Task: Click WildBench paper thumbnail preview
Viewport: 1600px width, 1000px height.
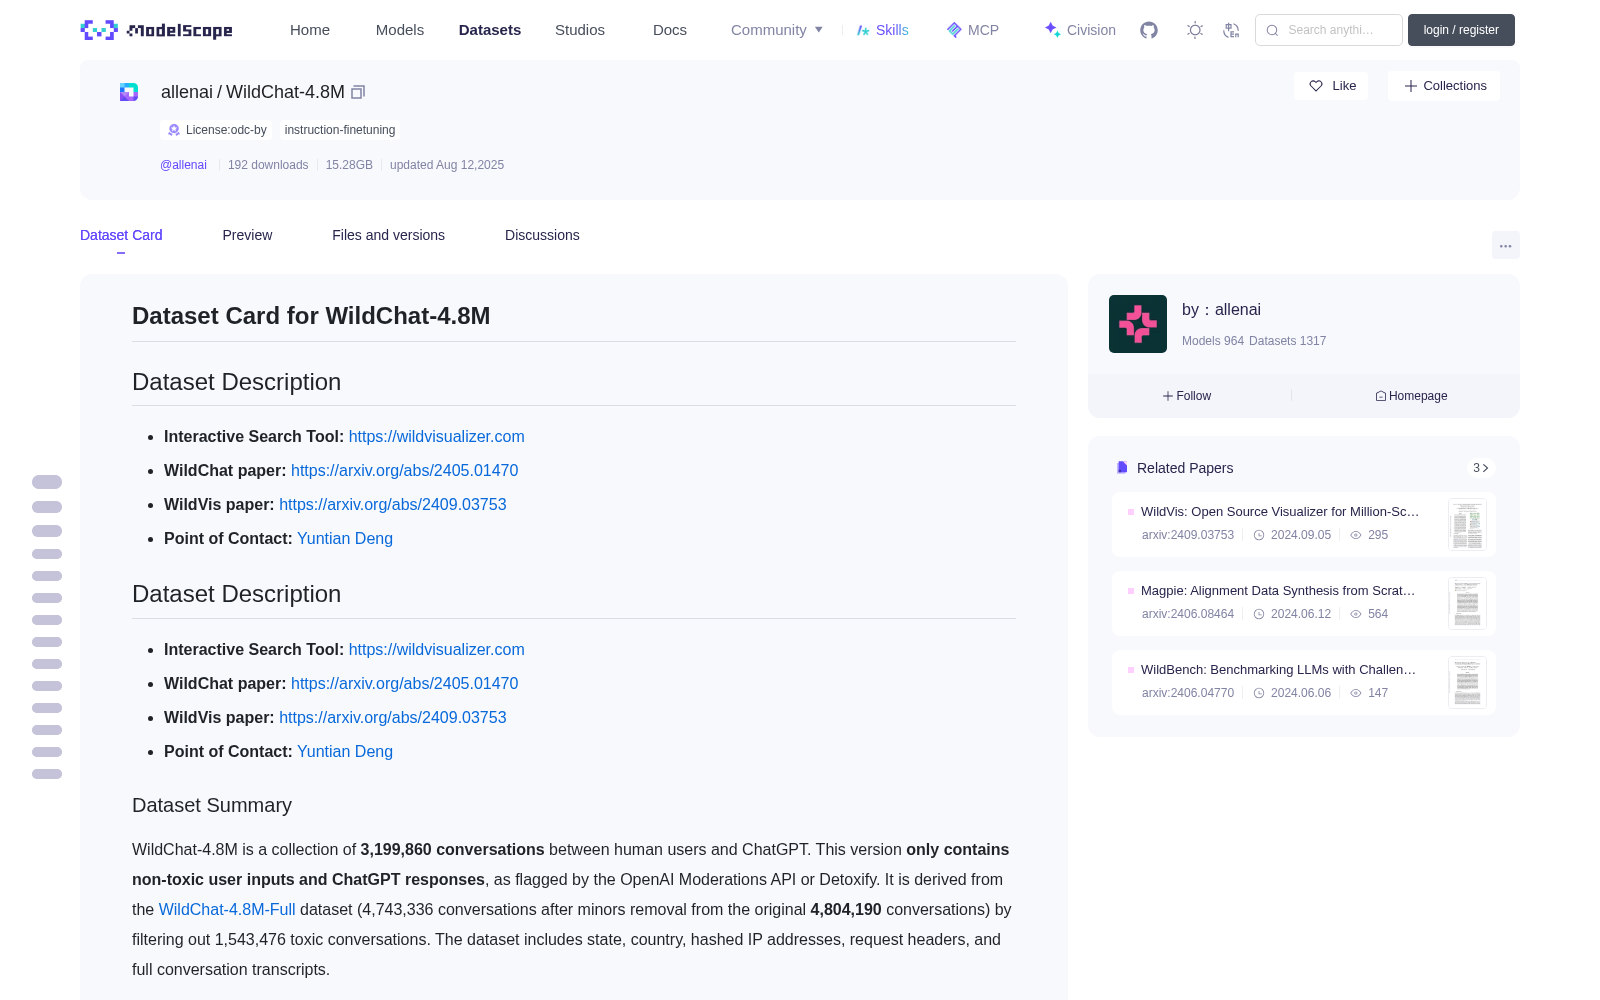Action: (1467, 683)
